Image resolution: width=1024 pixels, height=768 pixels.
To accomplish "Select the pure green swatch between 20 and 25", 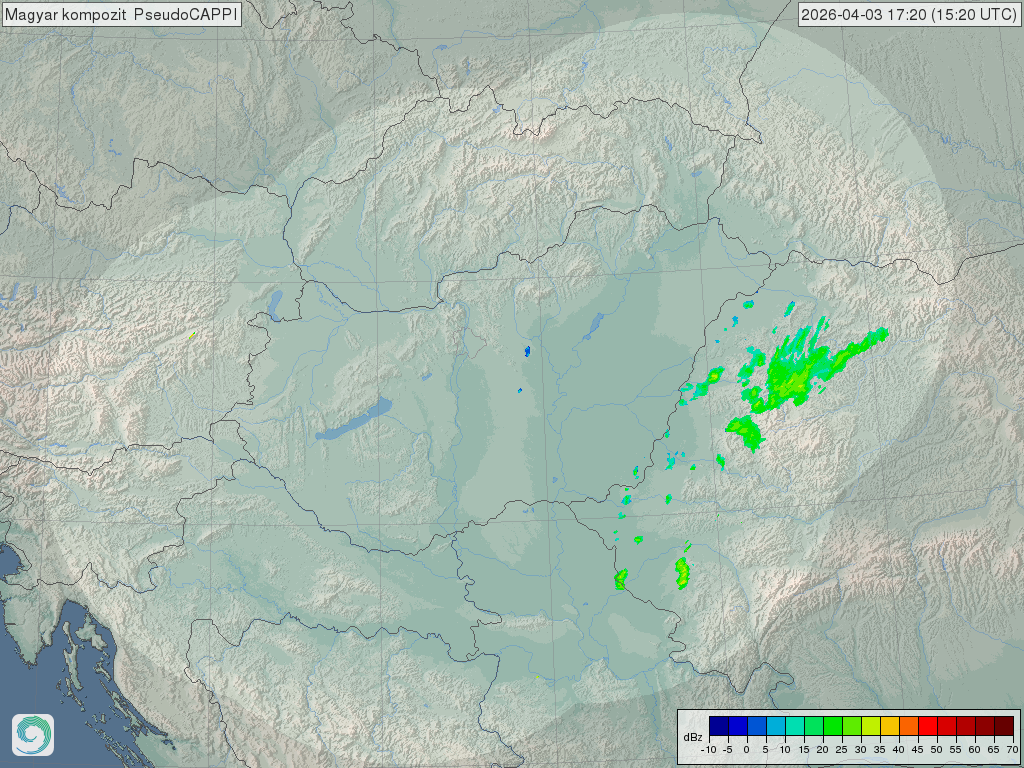I will point(832,726).
